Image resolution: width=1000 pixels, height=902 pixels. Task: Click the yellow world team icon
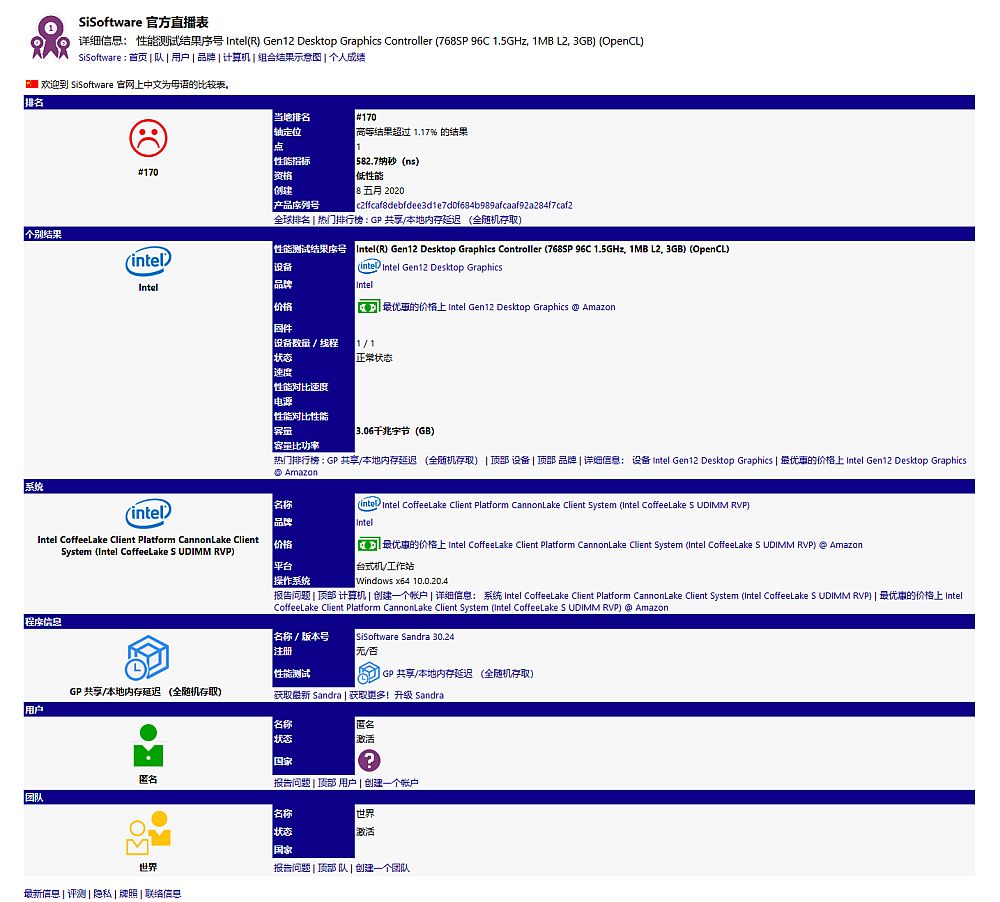pyautogui.click(x=148, y=834)
